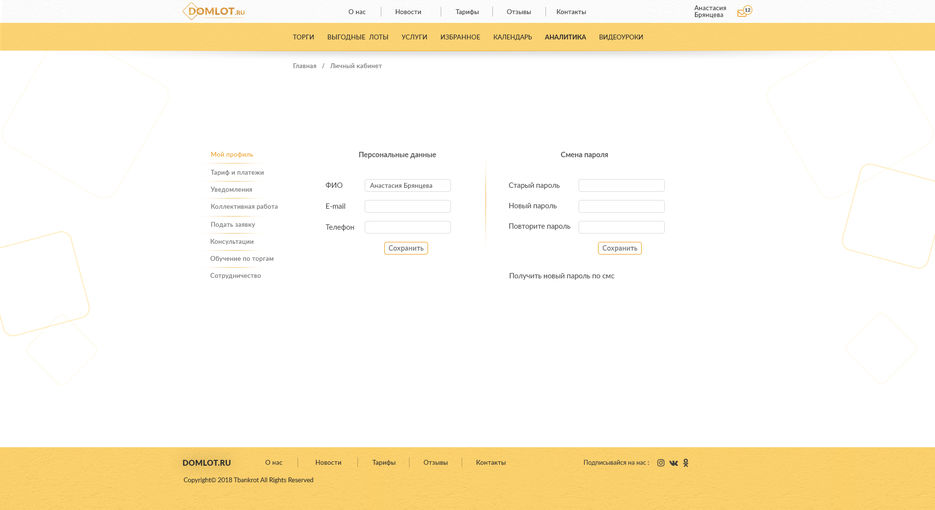935x510 pixels.
Task: Open Подать заявку in sidebar
Action: point(233,225)
